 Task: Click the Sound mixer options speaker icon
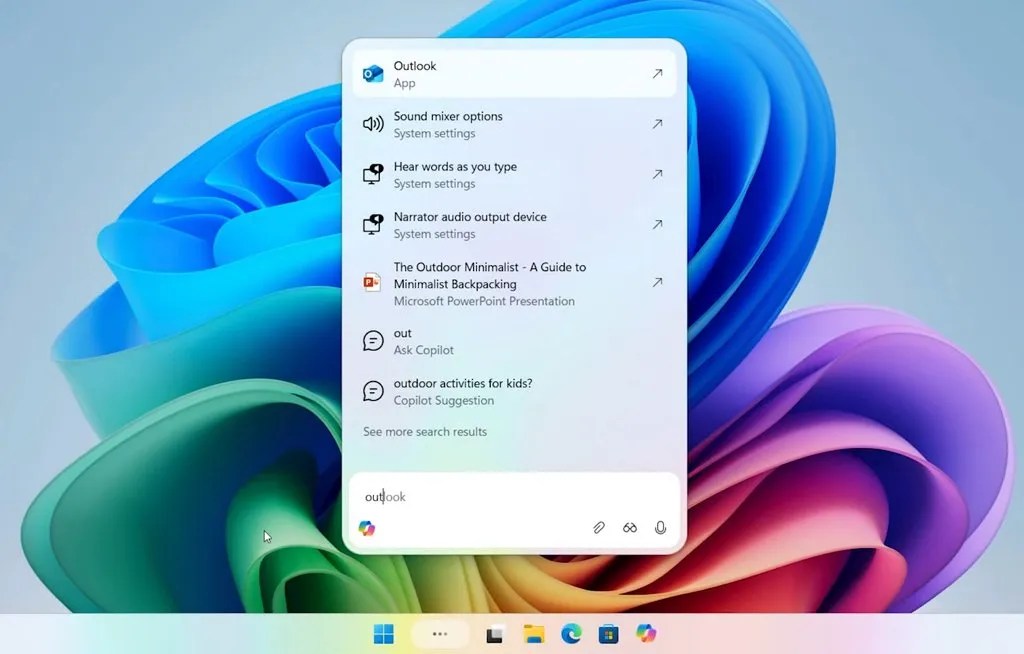tap(372, 124)
